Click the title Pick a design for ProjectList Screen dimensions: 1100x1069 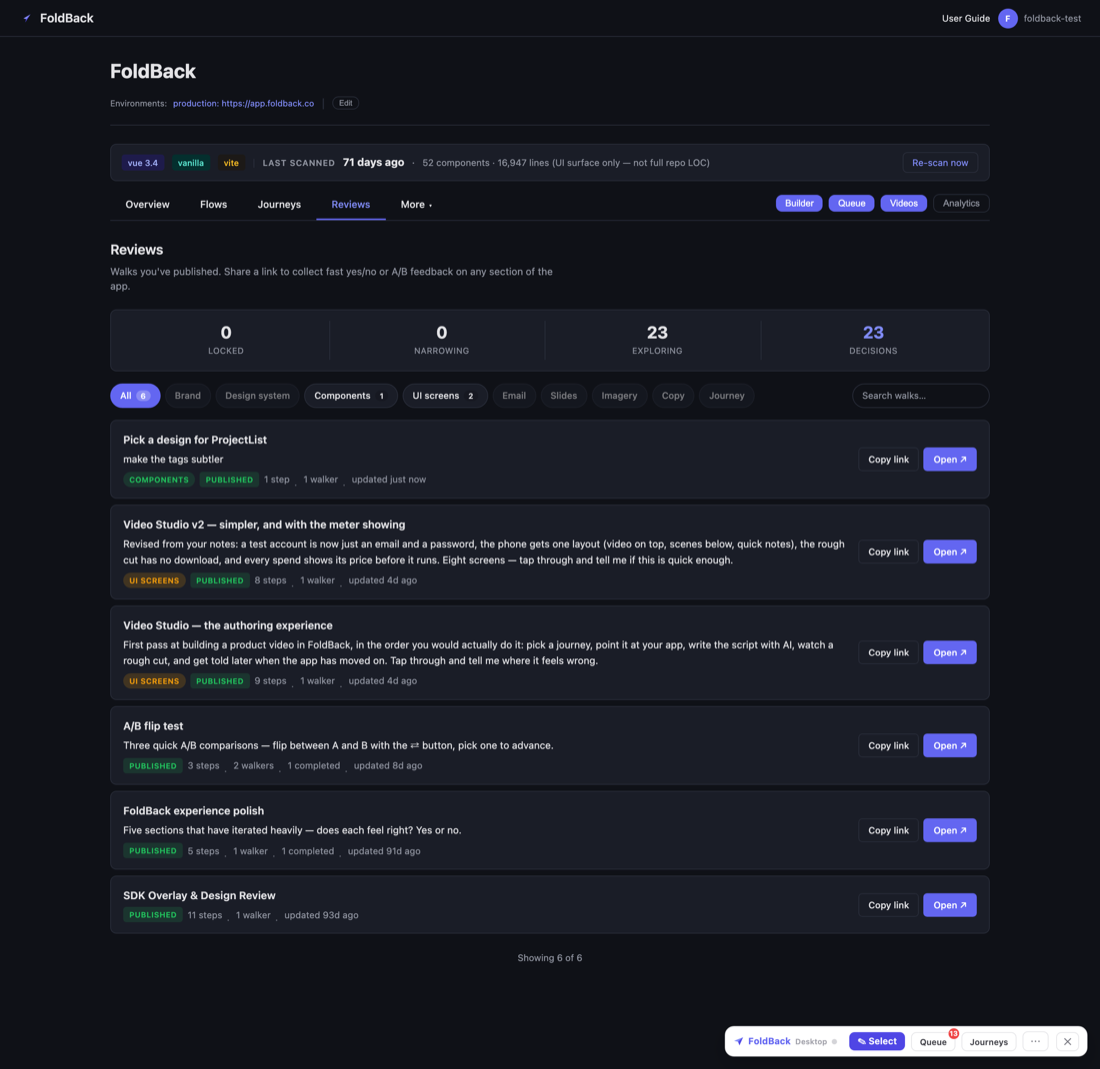195,440
